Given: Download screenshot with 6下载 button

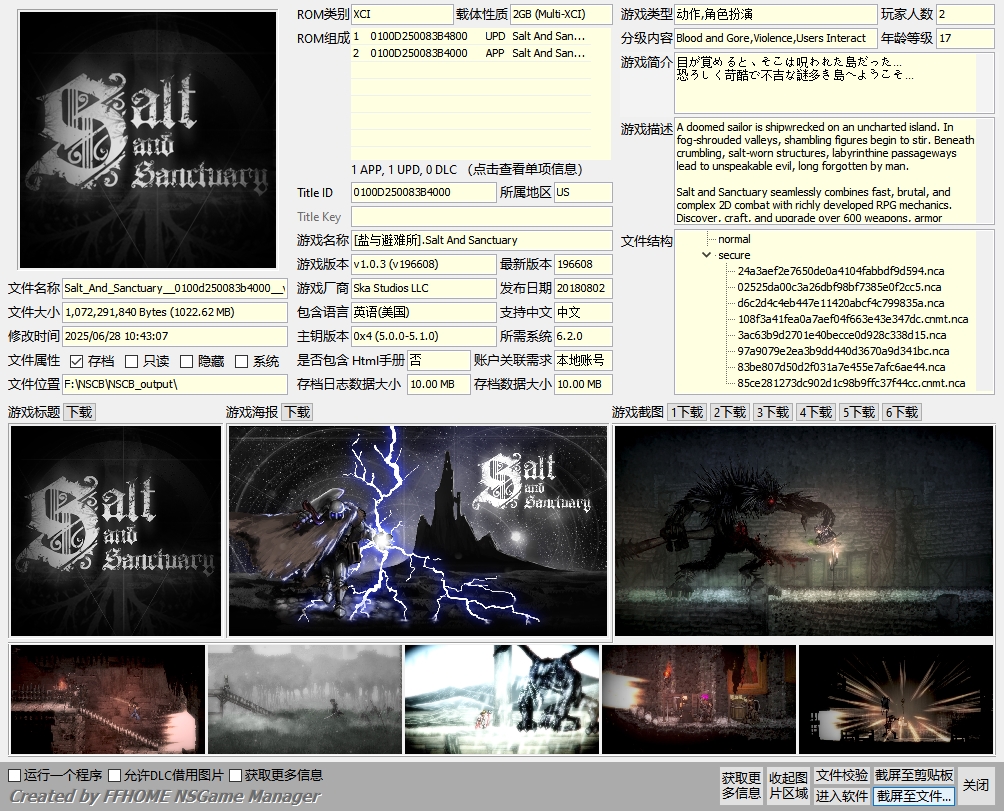Looking at the screenshot, I should click(x=902, y=412).
